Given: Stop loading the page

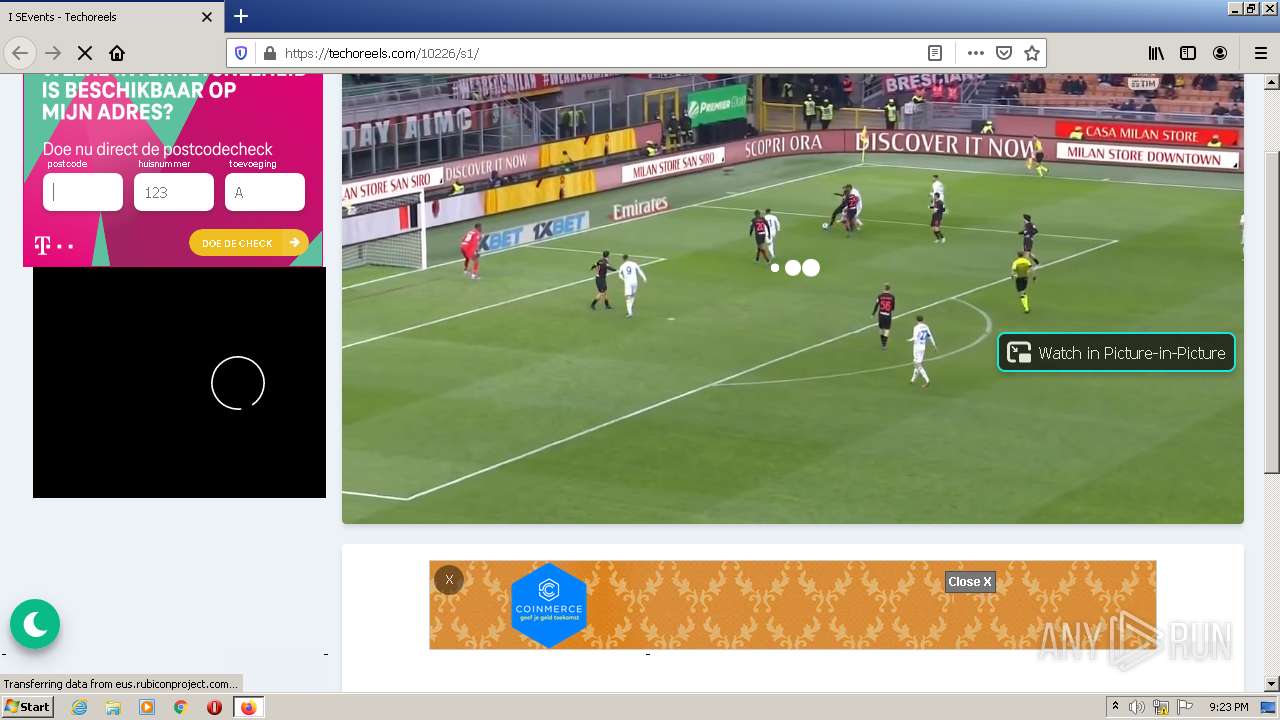Looking at the screenshot, I should pyautogui.click(x=85, y=53).
